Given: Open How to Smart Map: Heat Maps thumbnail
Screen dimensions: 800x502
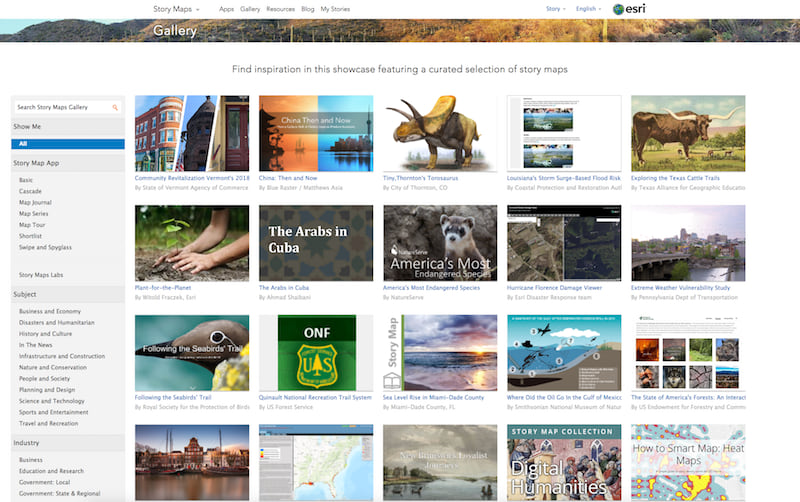Looking at the screenshot, I should click(688, 462).
